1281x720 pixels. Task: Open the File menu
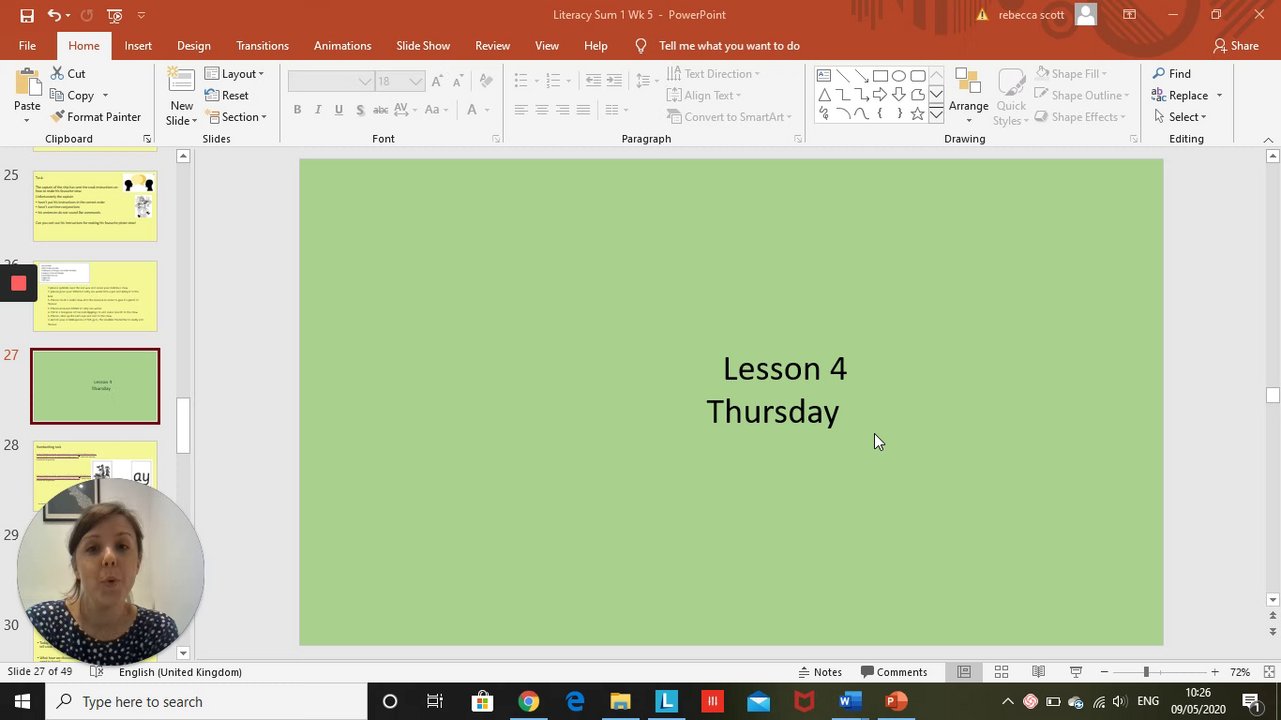(27, 46)
